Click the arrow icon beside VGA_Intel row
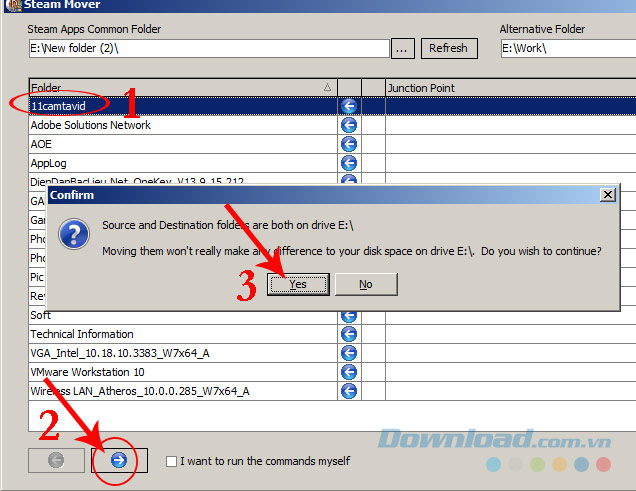This screenshot has width=636, height=491. tap(349, 353)
